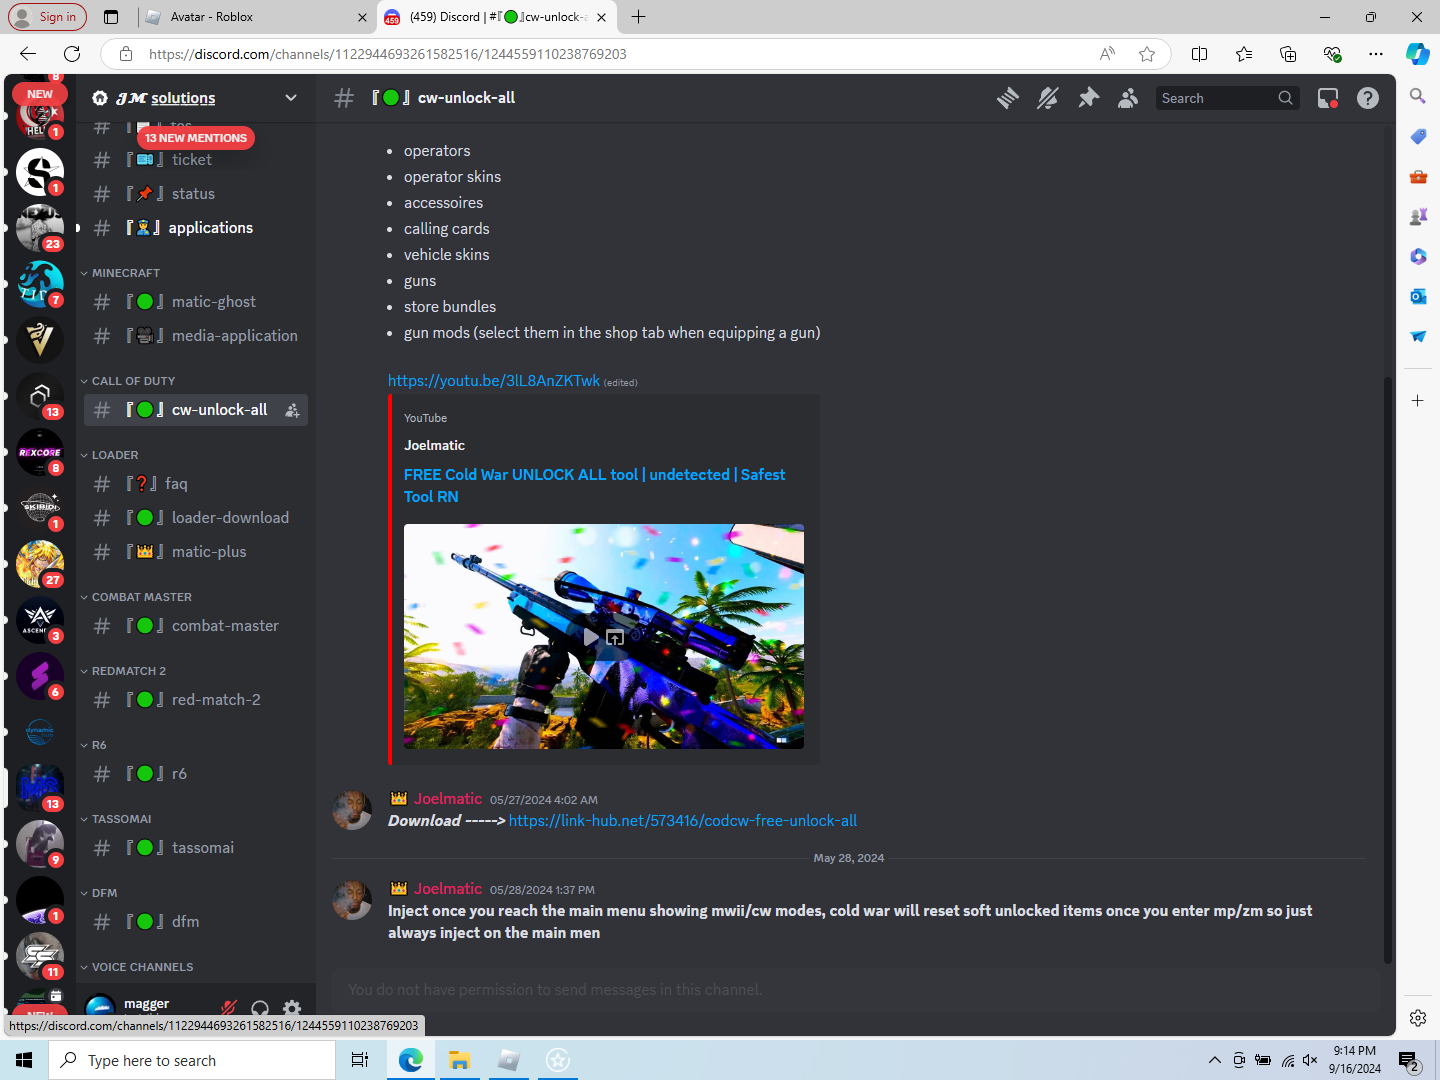Open Shopping tag in Edge sidebar
1440x1080 pixels.
1418,137
